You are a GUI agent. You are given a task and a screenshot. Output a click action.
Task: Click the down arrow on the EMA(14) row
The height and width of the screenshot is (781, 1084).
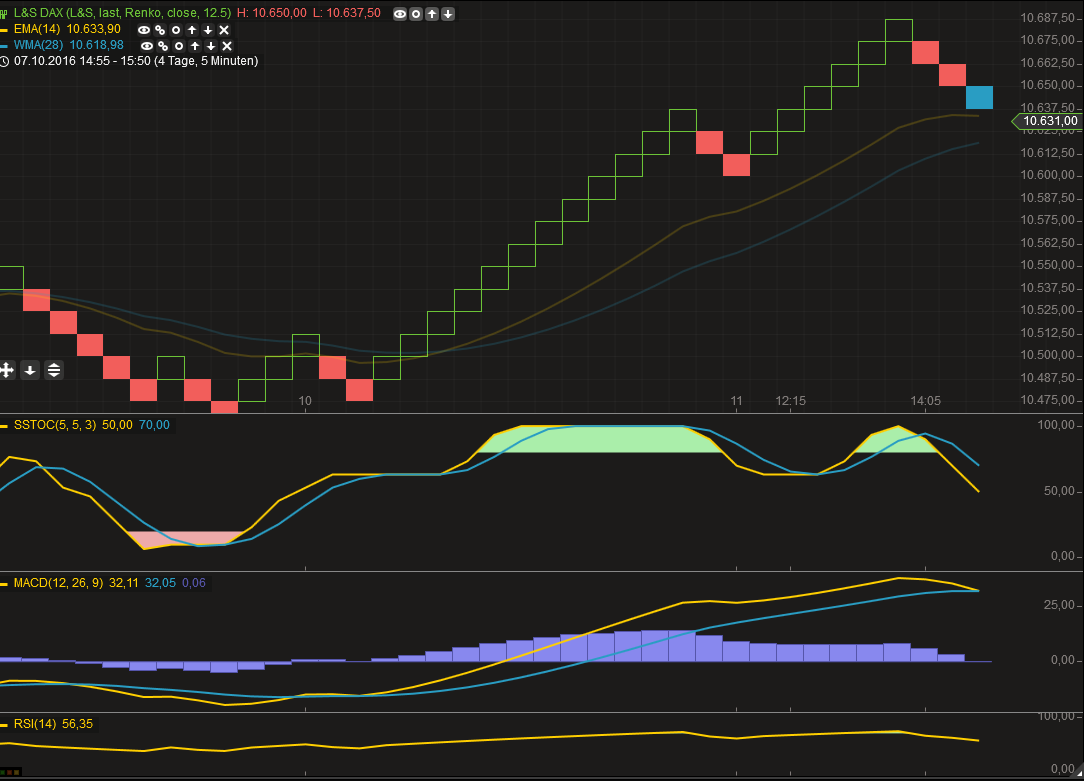coord(208,30)
